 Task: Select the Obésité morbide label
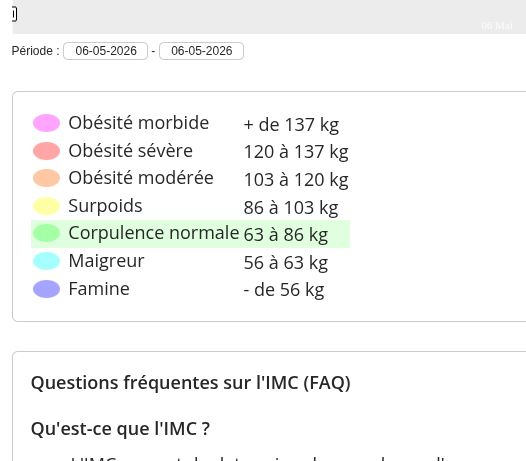139,123
